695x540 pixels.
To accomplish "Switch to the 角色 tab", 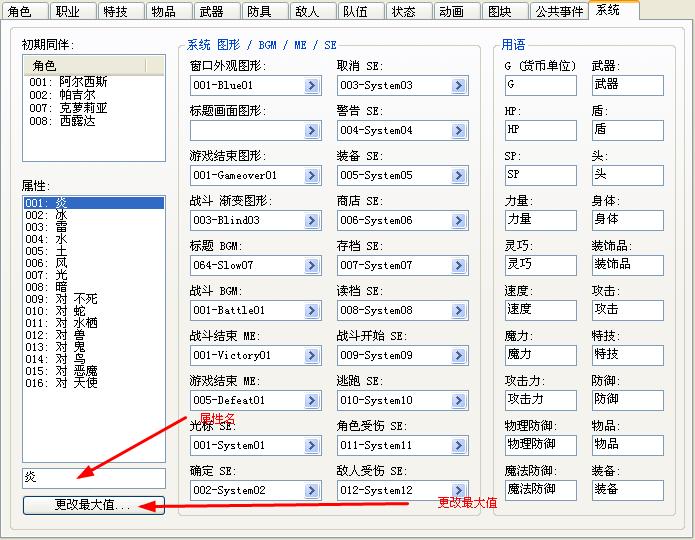I will [x=24, y=12].
